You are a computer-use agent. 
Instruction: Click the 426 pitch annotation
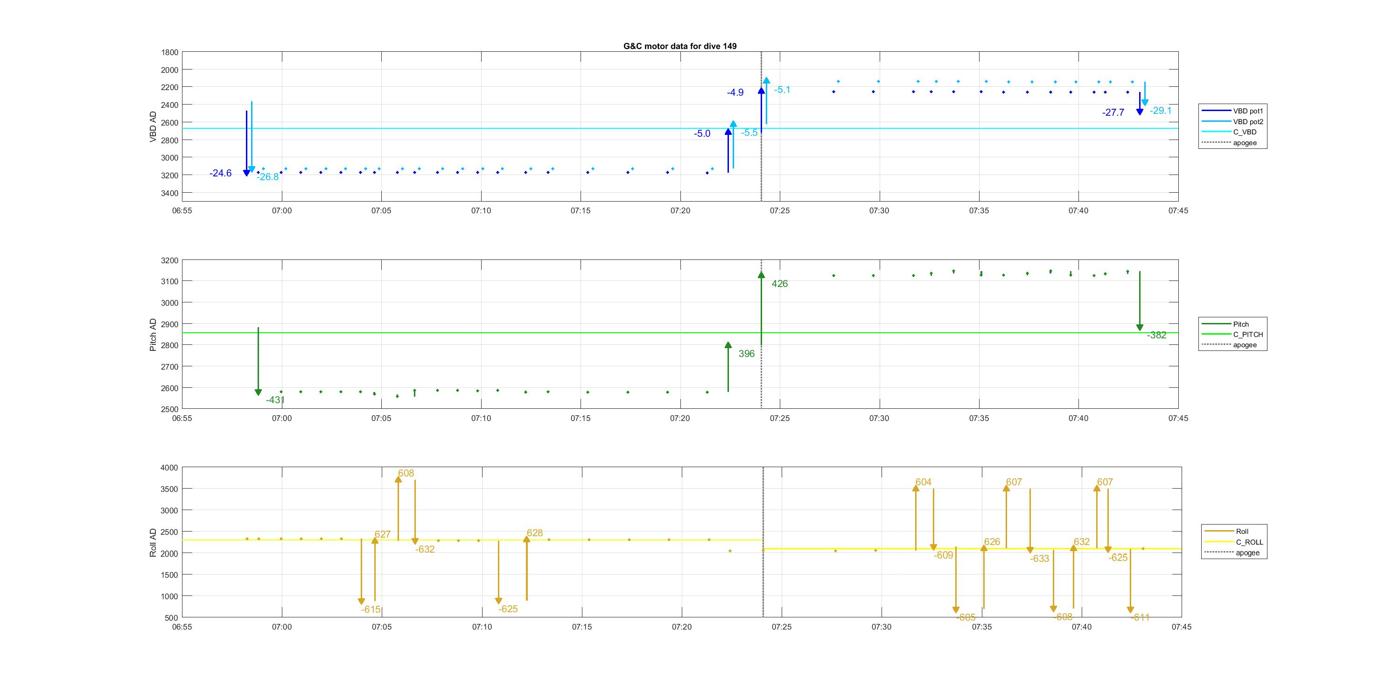coord(780,284)
